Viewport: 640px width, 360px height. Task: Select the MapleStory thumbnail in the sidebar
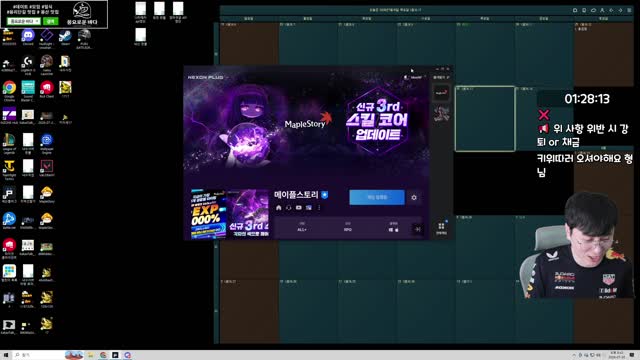point(441,93)
